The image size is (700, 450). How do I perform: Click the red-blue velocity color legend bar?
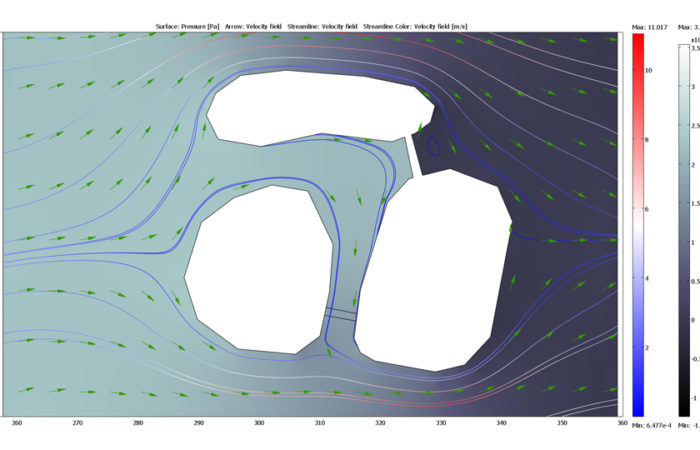[637, 220]
